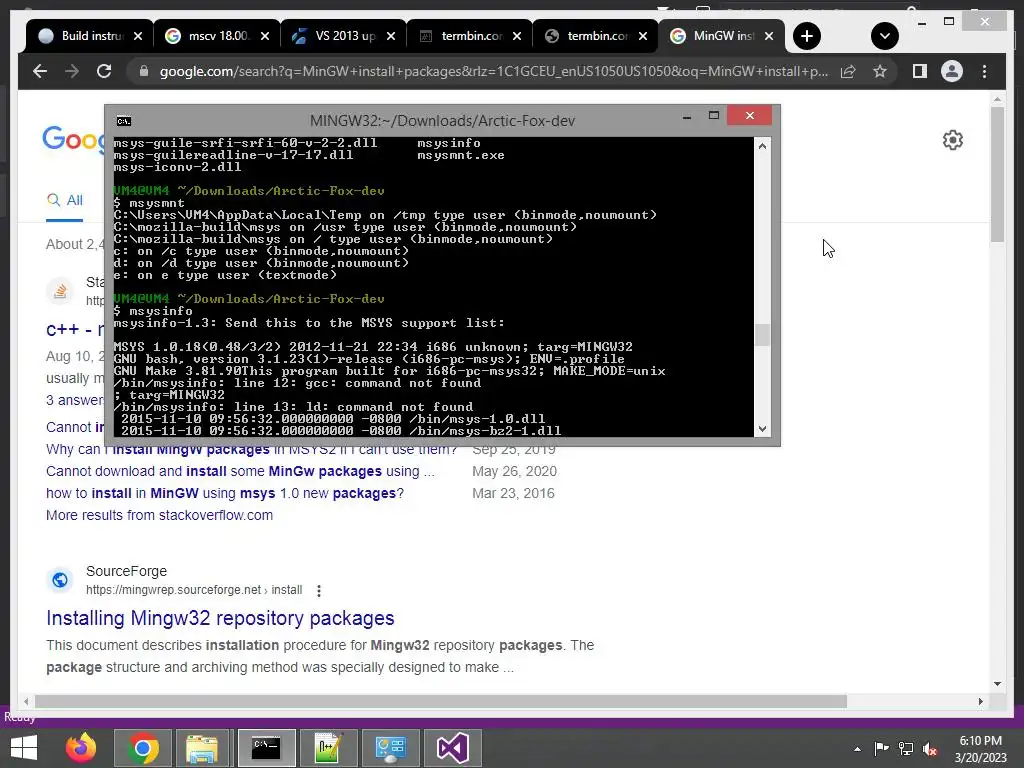Click up arrow in MINGW32 terminal scrollbar
Screen dimensions: 1024x768
pos(762,146)
